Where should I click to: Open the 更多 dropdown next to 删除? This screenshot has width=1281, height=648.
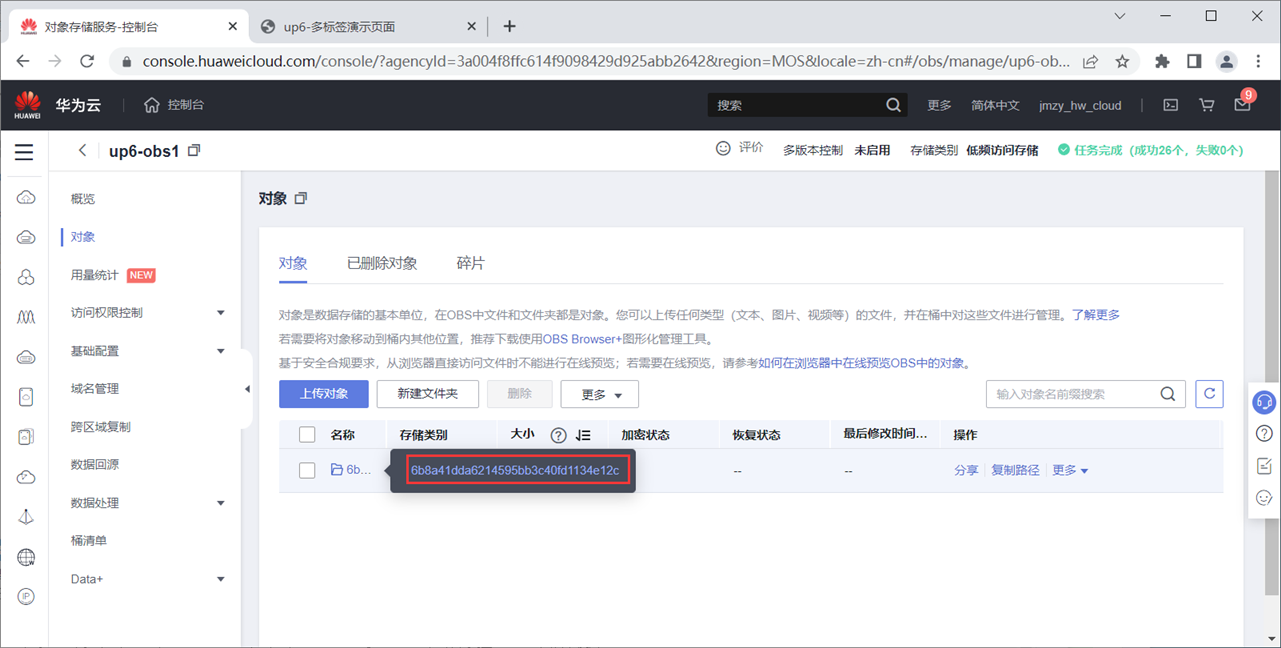click(599, 394)
